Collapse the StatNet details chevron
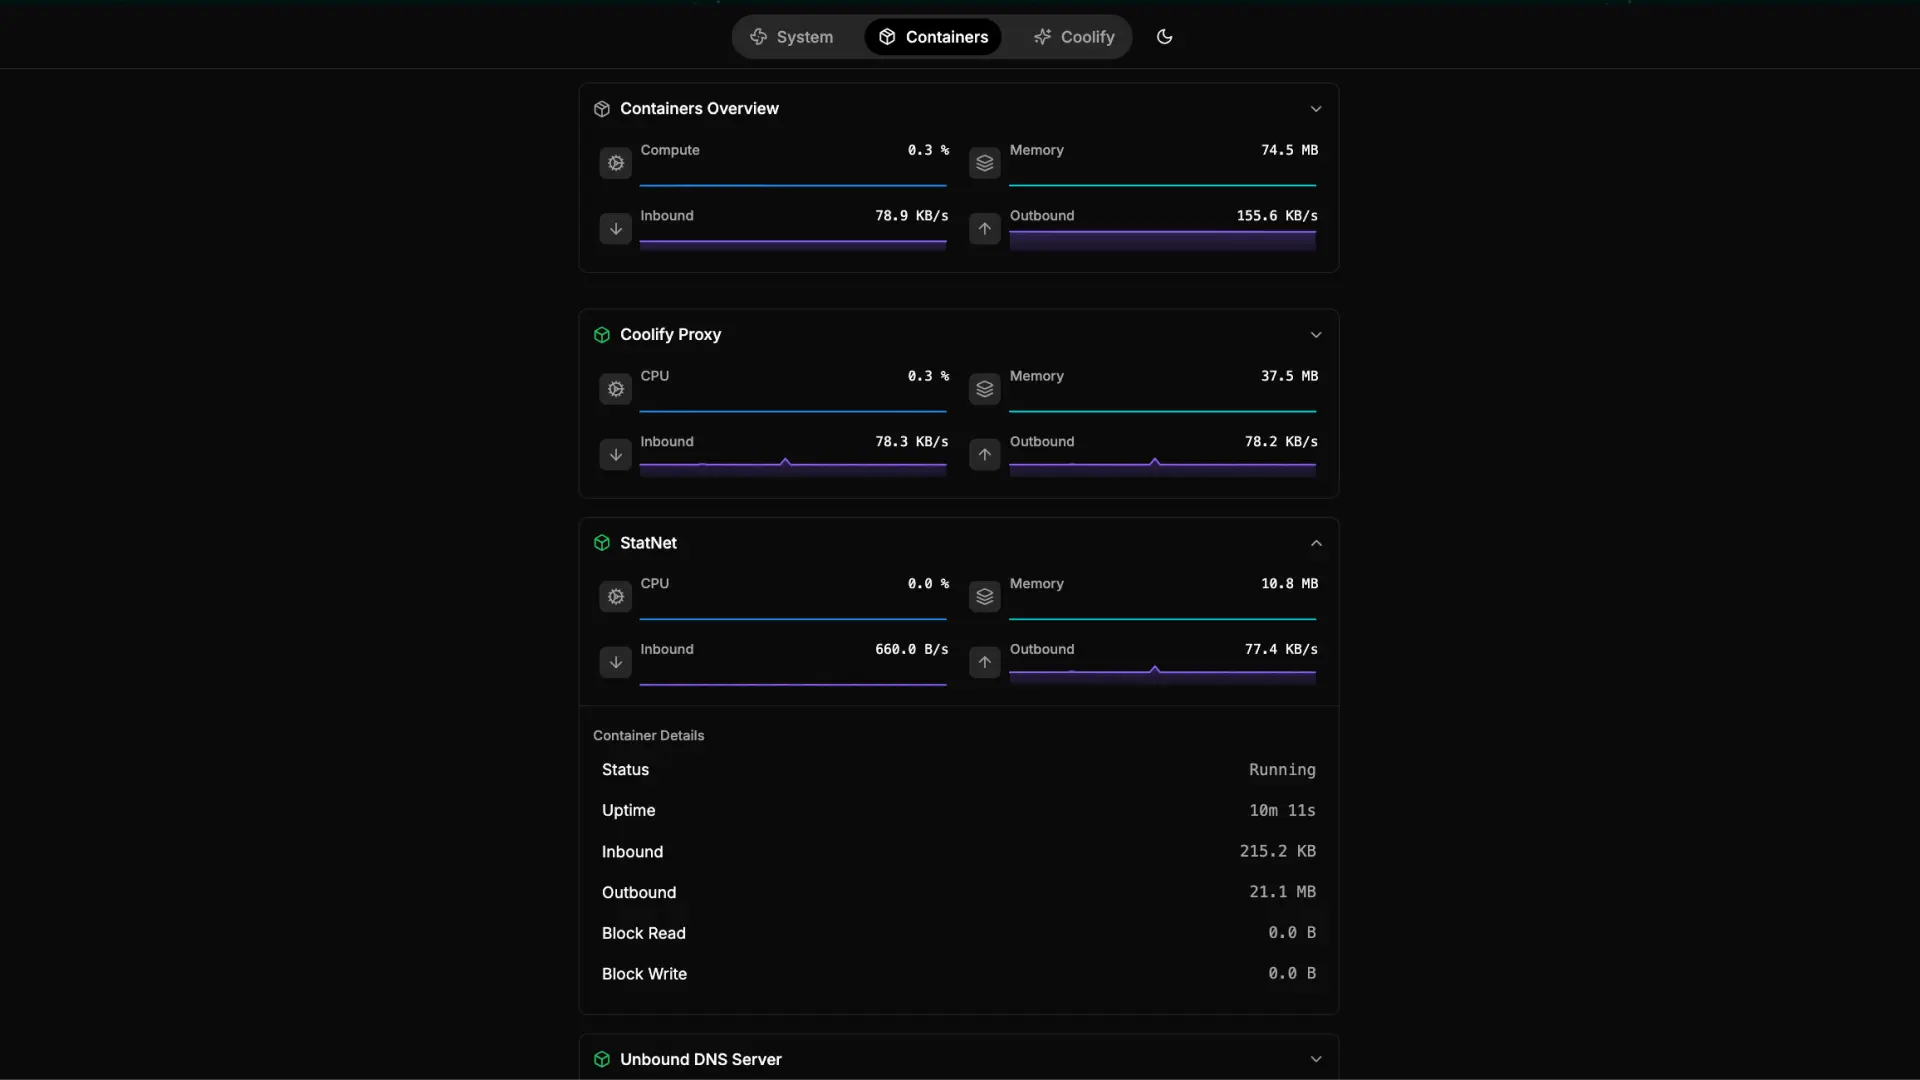 point(1315,543)
